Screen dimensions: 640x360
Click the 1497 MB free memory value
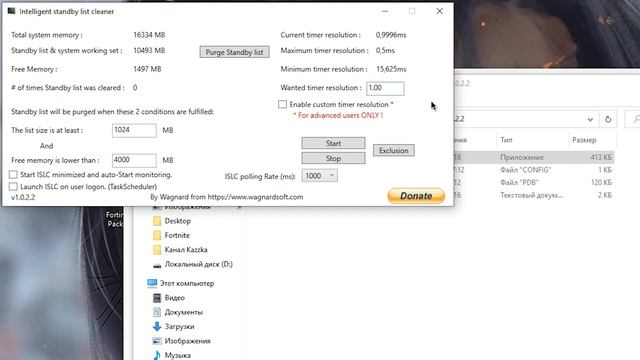click(x=147, y=69)
